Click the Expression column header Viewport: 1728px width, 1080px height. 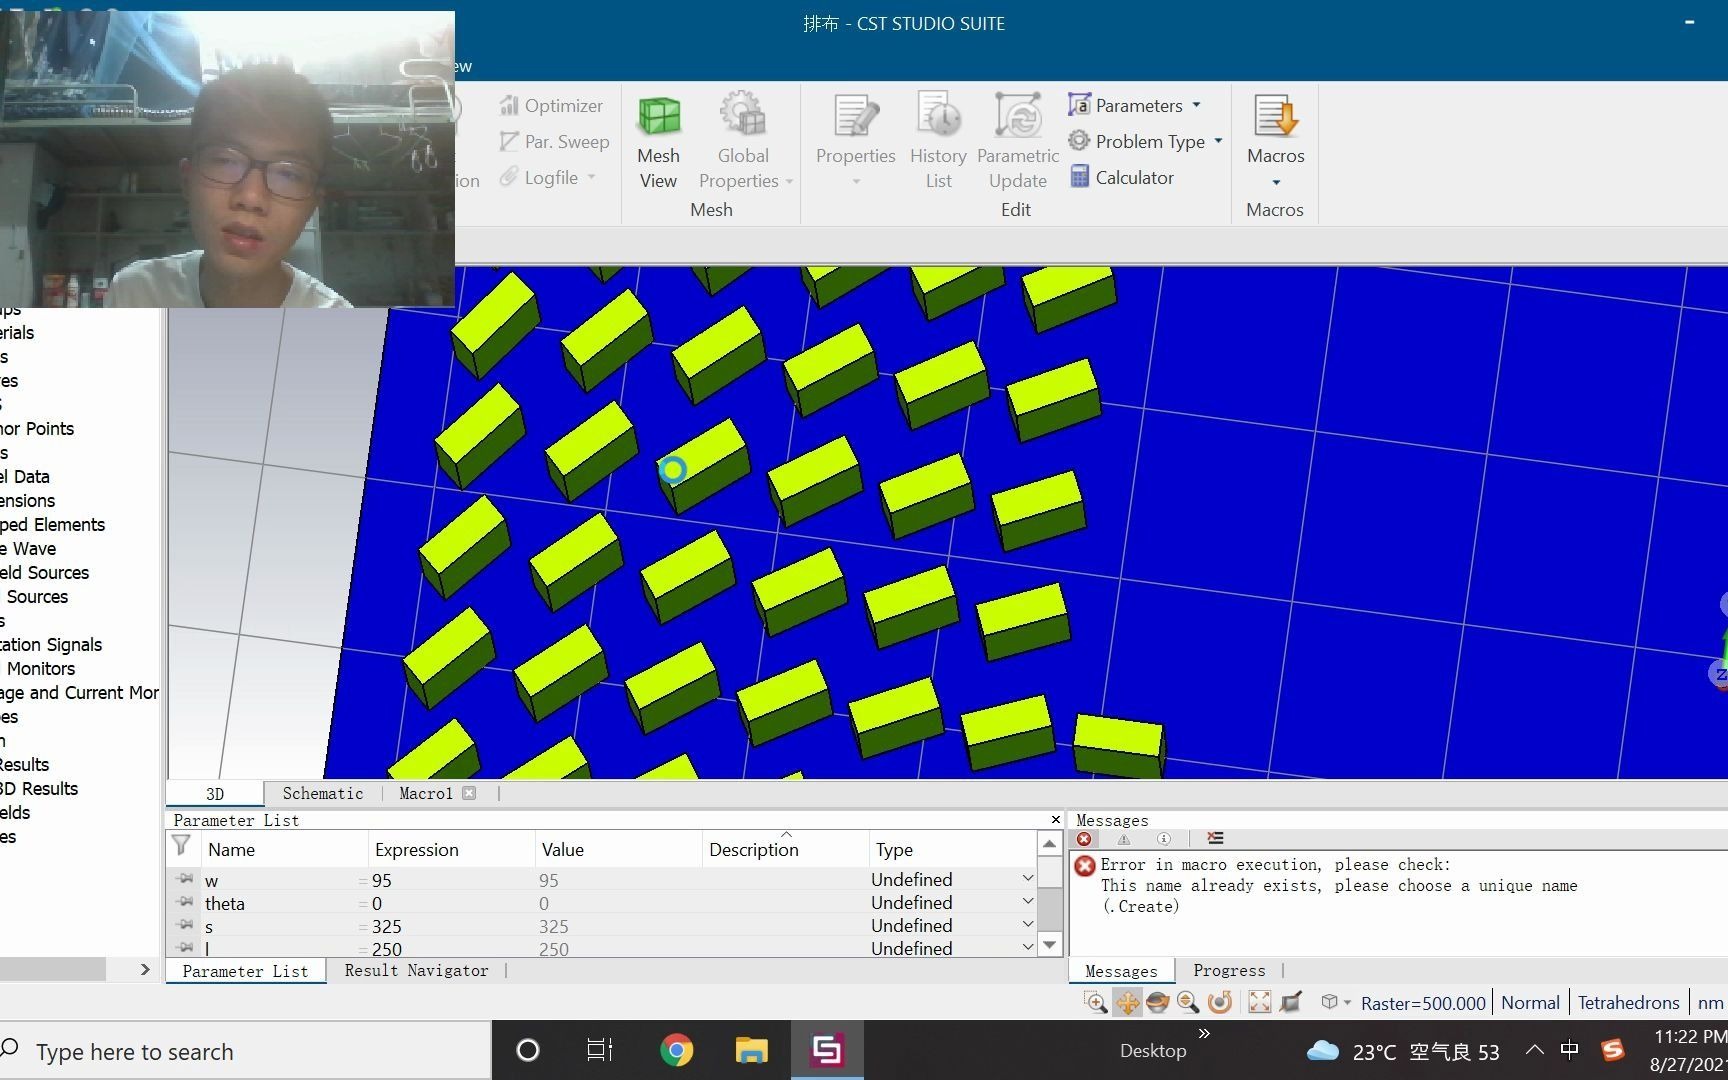coord(451,850)
